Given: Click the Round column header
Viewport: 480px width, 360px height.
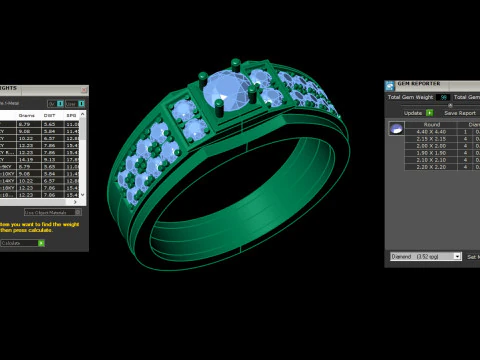Looking at the screenshot, I should (x=431, y=125).
